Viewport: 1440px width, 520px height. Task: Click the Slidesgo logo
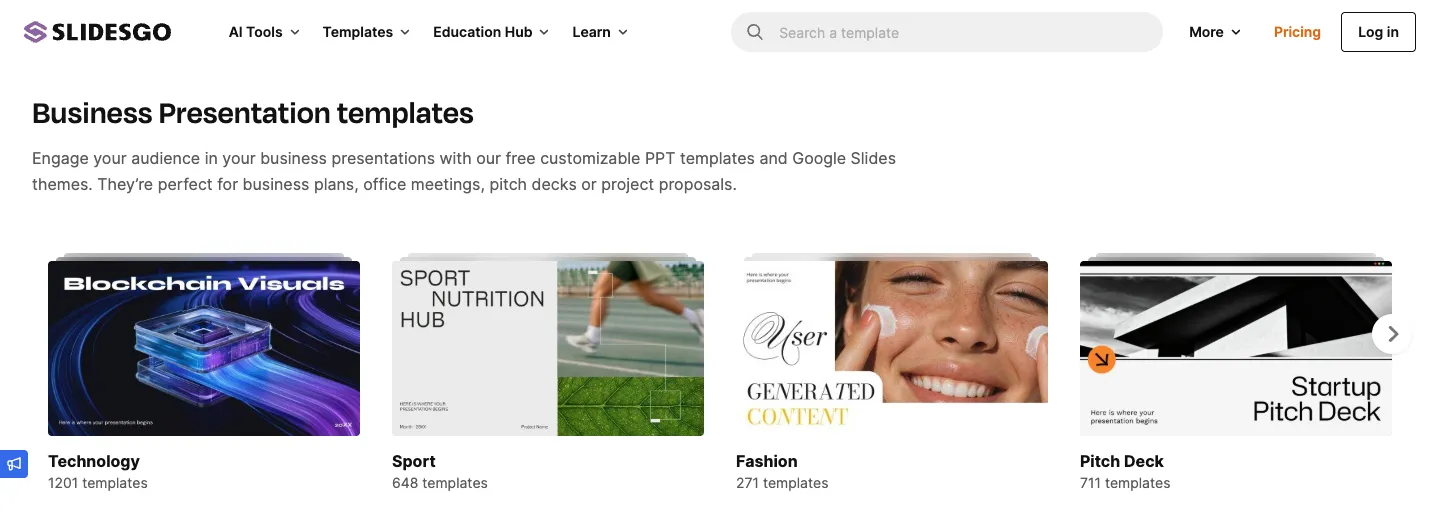[98, 32]
